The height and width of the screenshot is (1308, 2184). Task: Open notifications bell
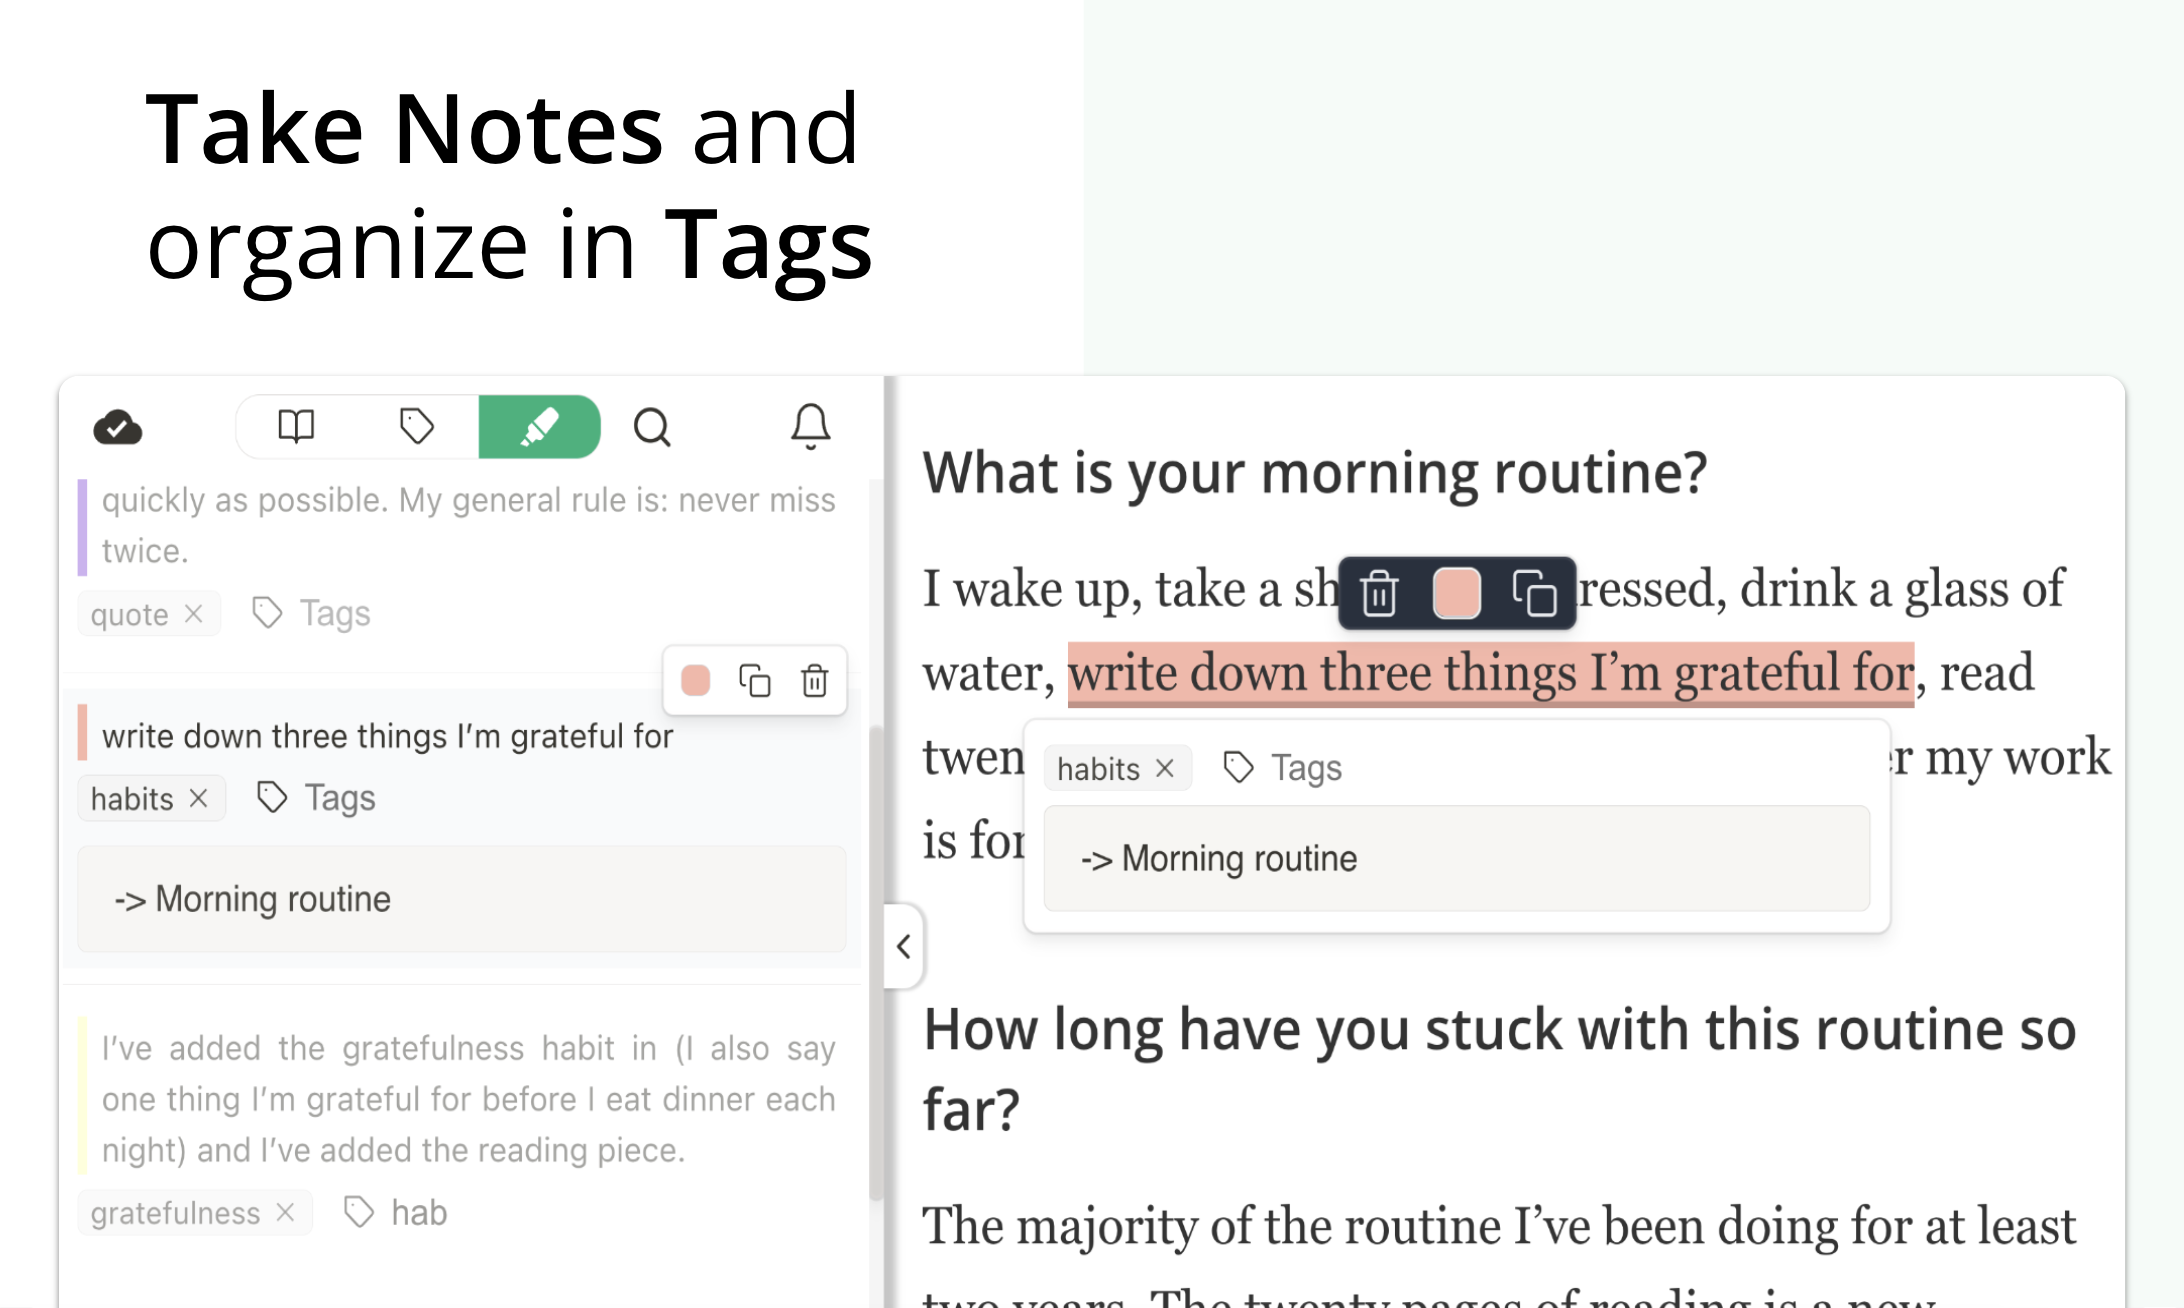pyautogui.click(x=810, y=427)
